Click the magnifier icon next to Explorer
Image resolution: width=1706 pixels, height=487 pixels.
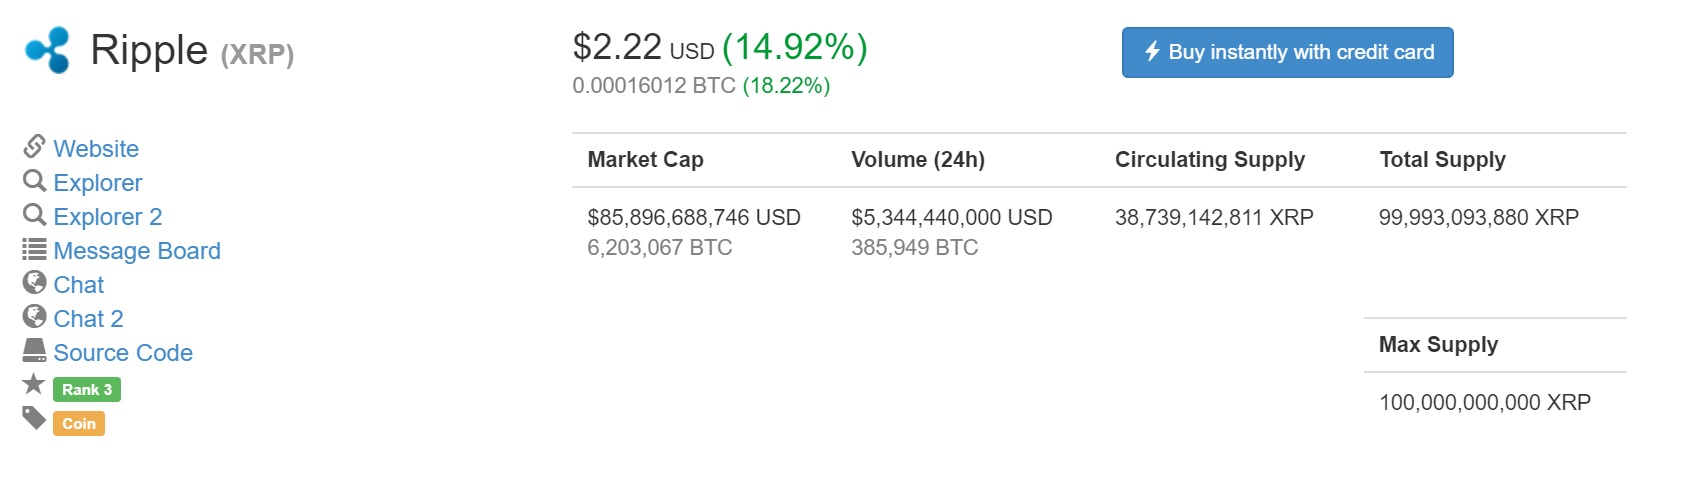pos(34,181)
